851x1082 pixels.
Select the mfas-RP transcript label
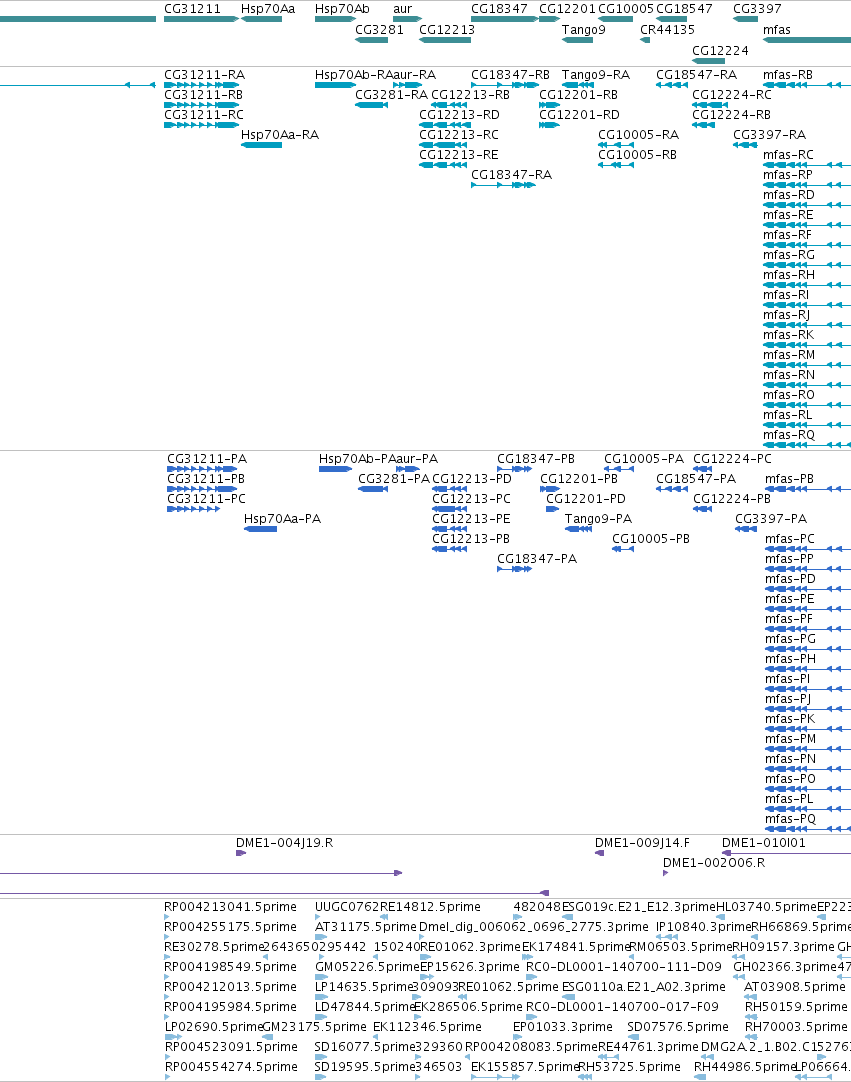click(788, 175)
